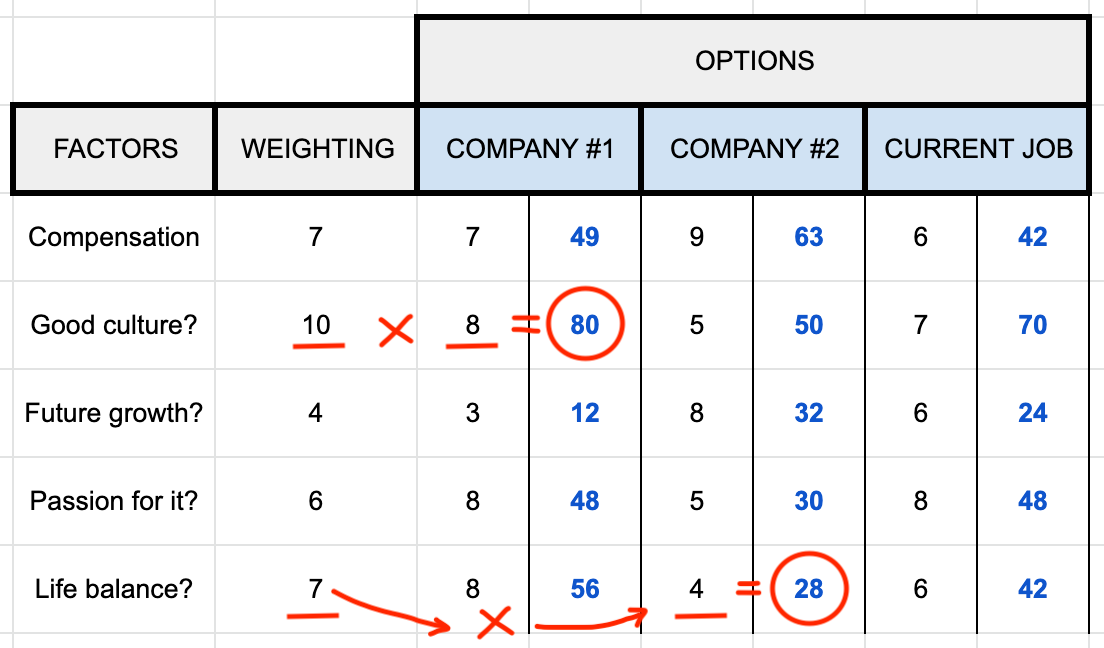Select the Compensation factor cell
This screenshot has width=1104, height=648.
[x=114, y=237]
